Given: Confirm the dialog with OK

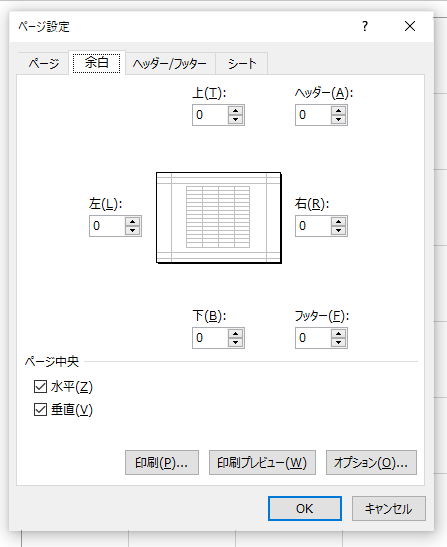Looking at the screenshot, I should point(305,509).
